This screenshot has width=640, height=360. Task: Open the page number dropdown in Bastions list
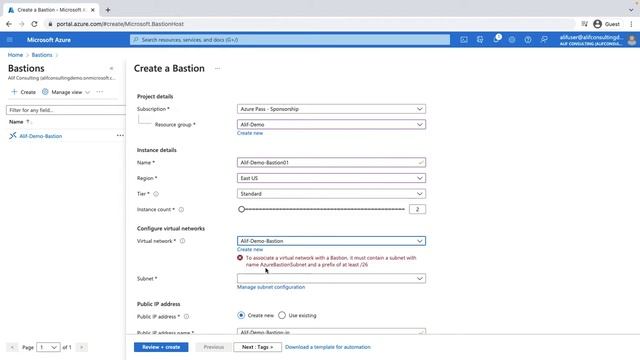48,347
